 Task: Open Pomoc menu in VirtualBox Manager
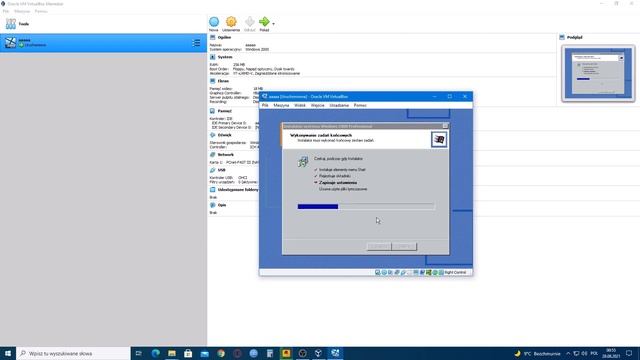pyautogui.click(x=41, y=11)
